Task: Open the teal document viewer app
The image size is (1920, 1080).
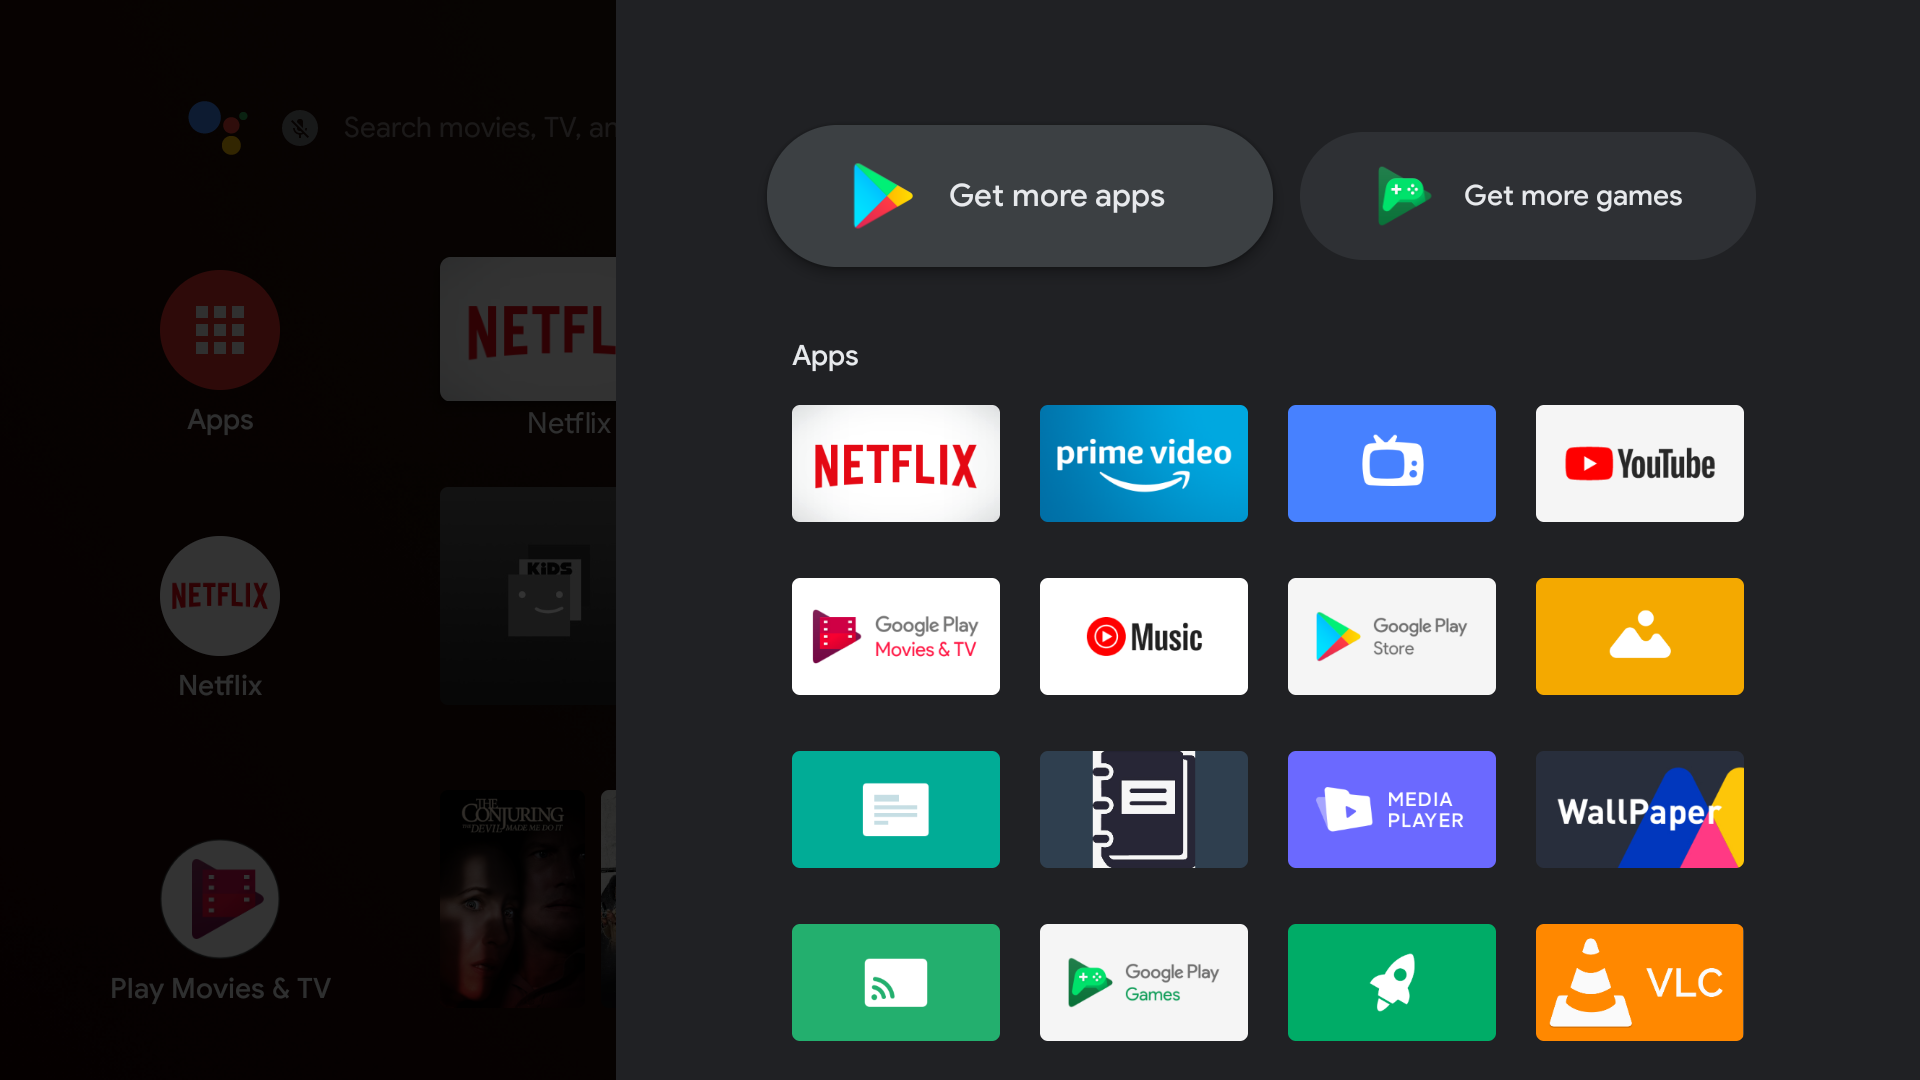Action: tap(895, 809)
